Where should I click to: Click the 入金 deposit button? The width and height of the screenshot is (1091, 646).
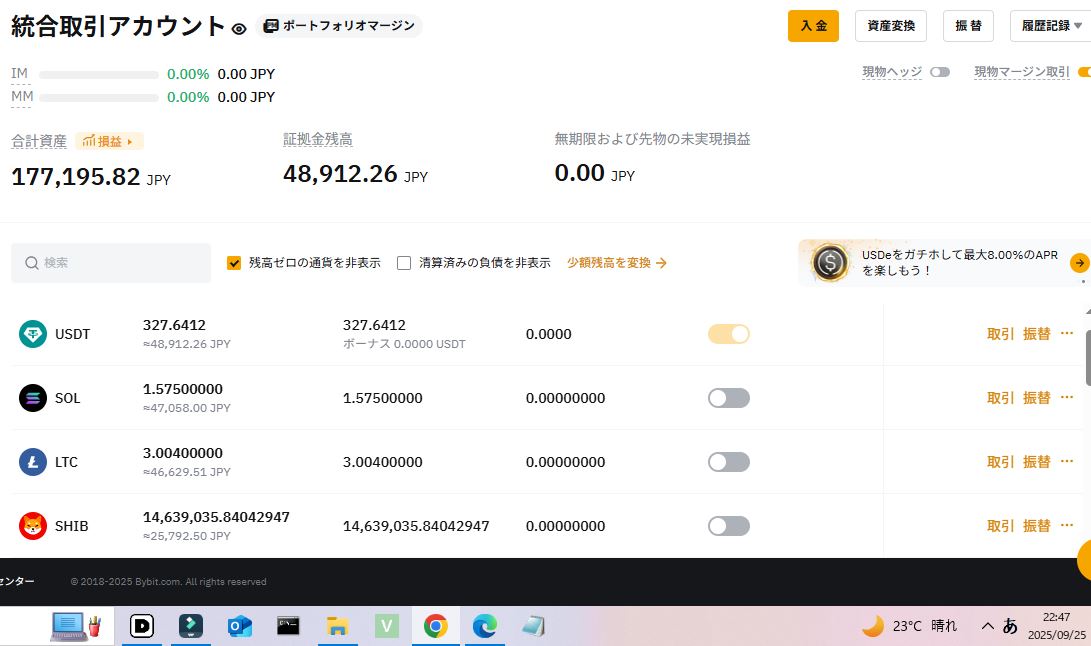tap(813, 26)
